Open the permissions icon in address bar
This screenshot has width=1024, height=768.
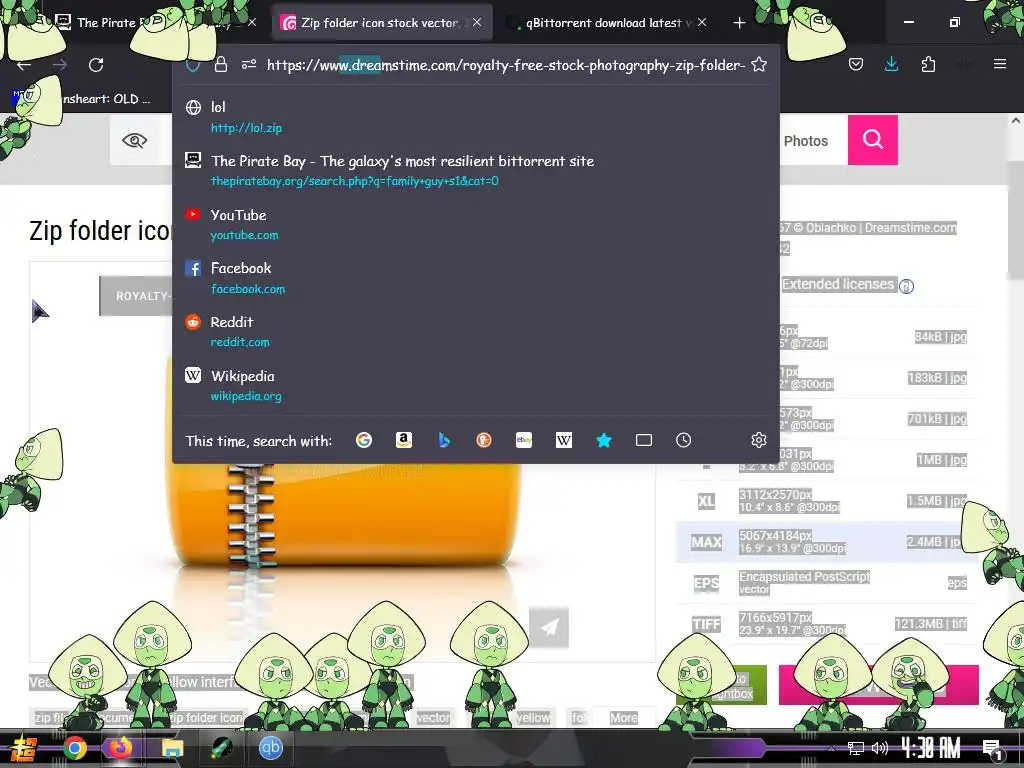pos(249,65)
